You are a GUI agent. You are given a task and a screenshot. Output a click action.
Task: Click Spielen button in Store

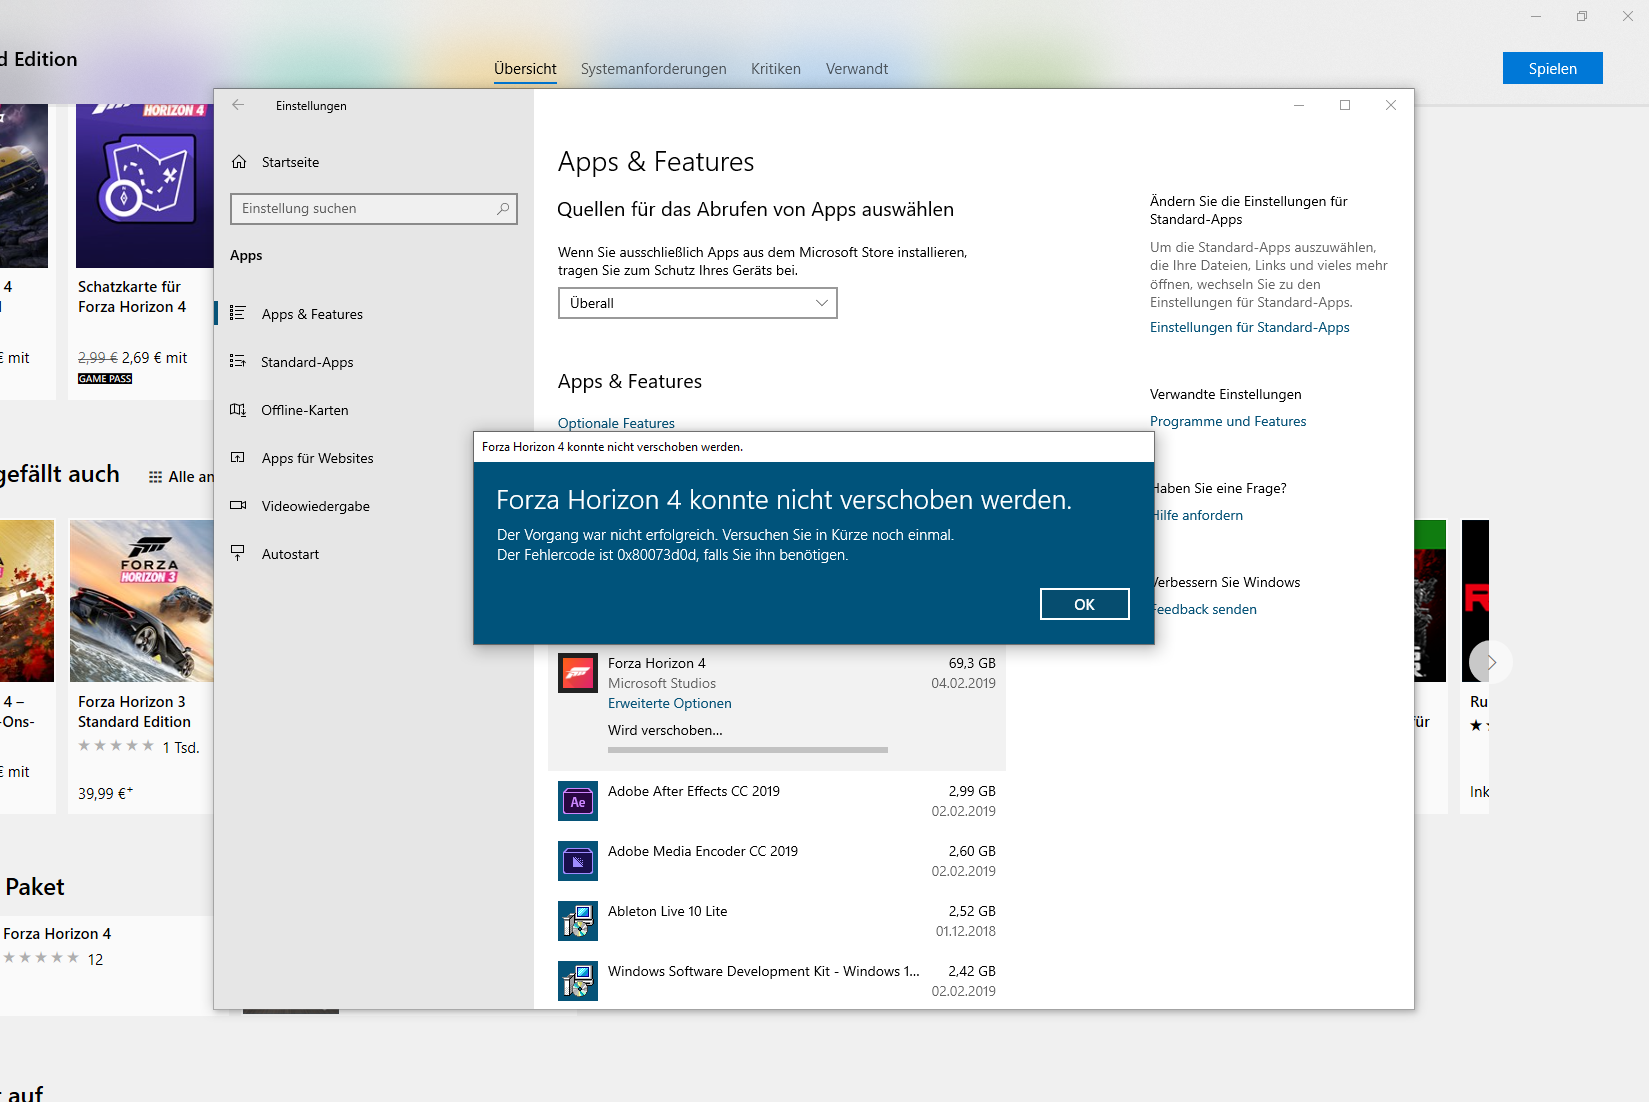(1552, 68)
